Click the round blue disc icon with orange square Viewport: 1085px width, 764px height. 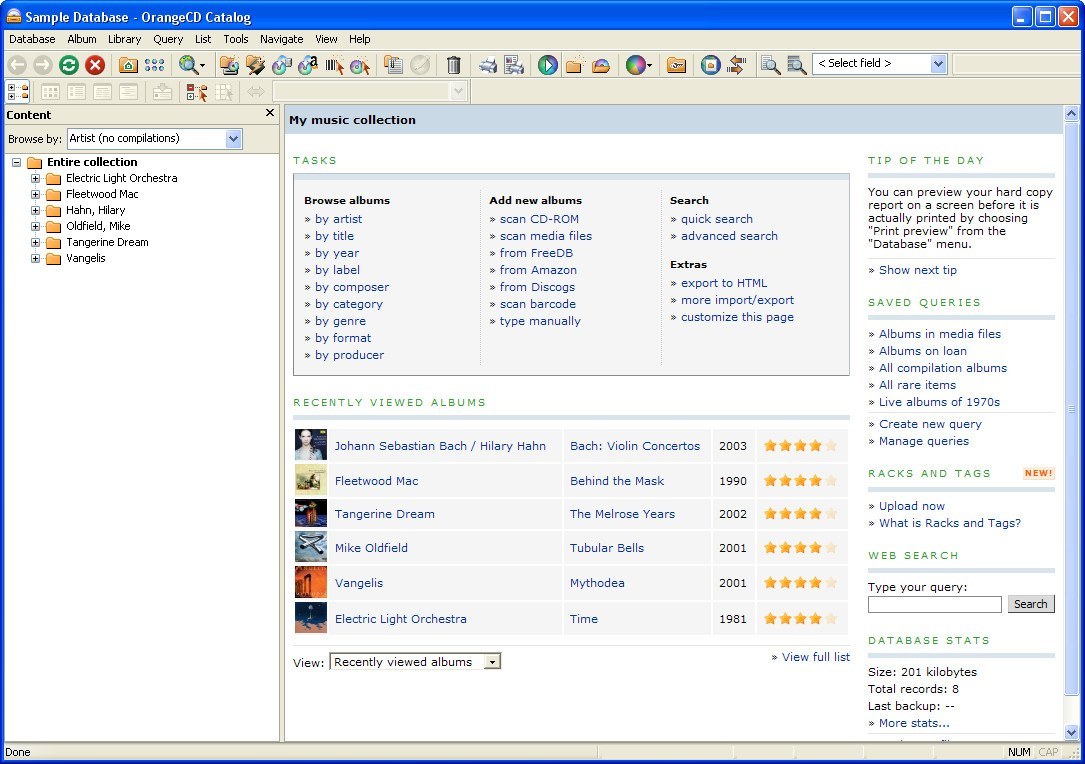pos(711,65)
